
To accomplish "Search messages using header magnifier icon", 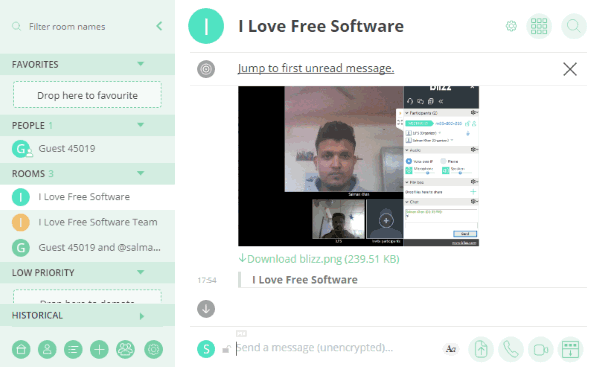I will [x=574, y=26].
